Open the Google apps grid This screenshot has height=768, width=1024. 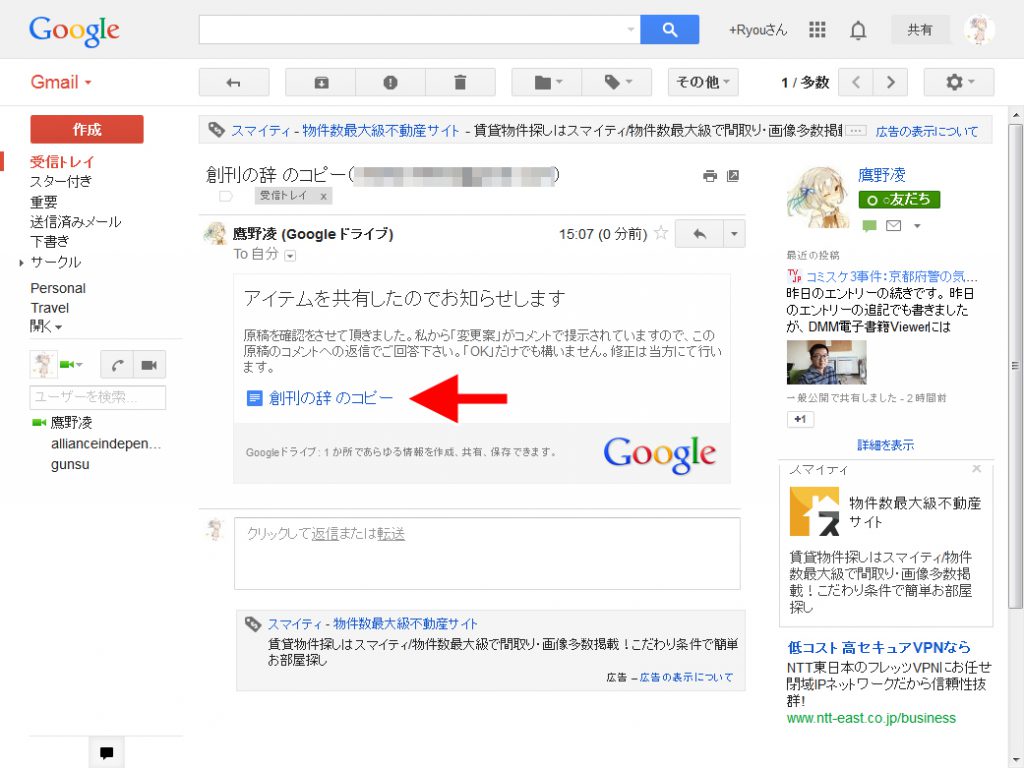(x=817, y=29)
